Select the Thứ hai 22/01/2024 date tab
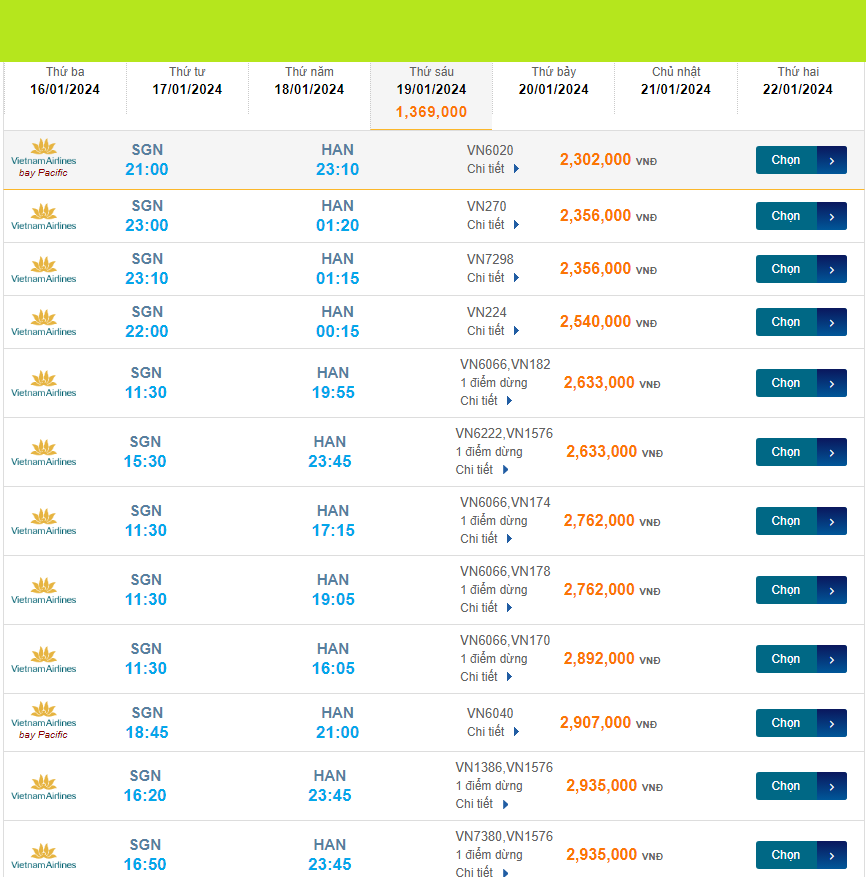Screen dimensions: 866x877 pos(797,81)
